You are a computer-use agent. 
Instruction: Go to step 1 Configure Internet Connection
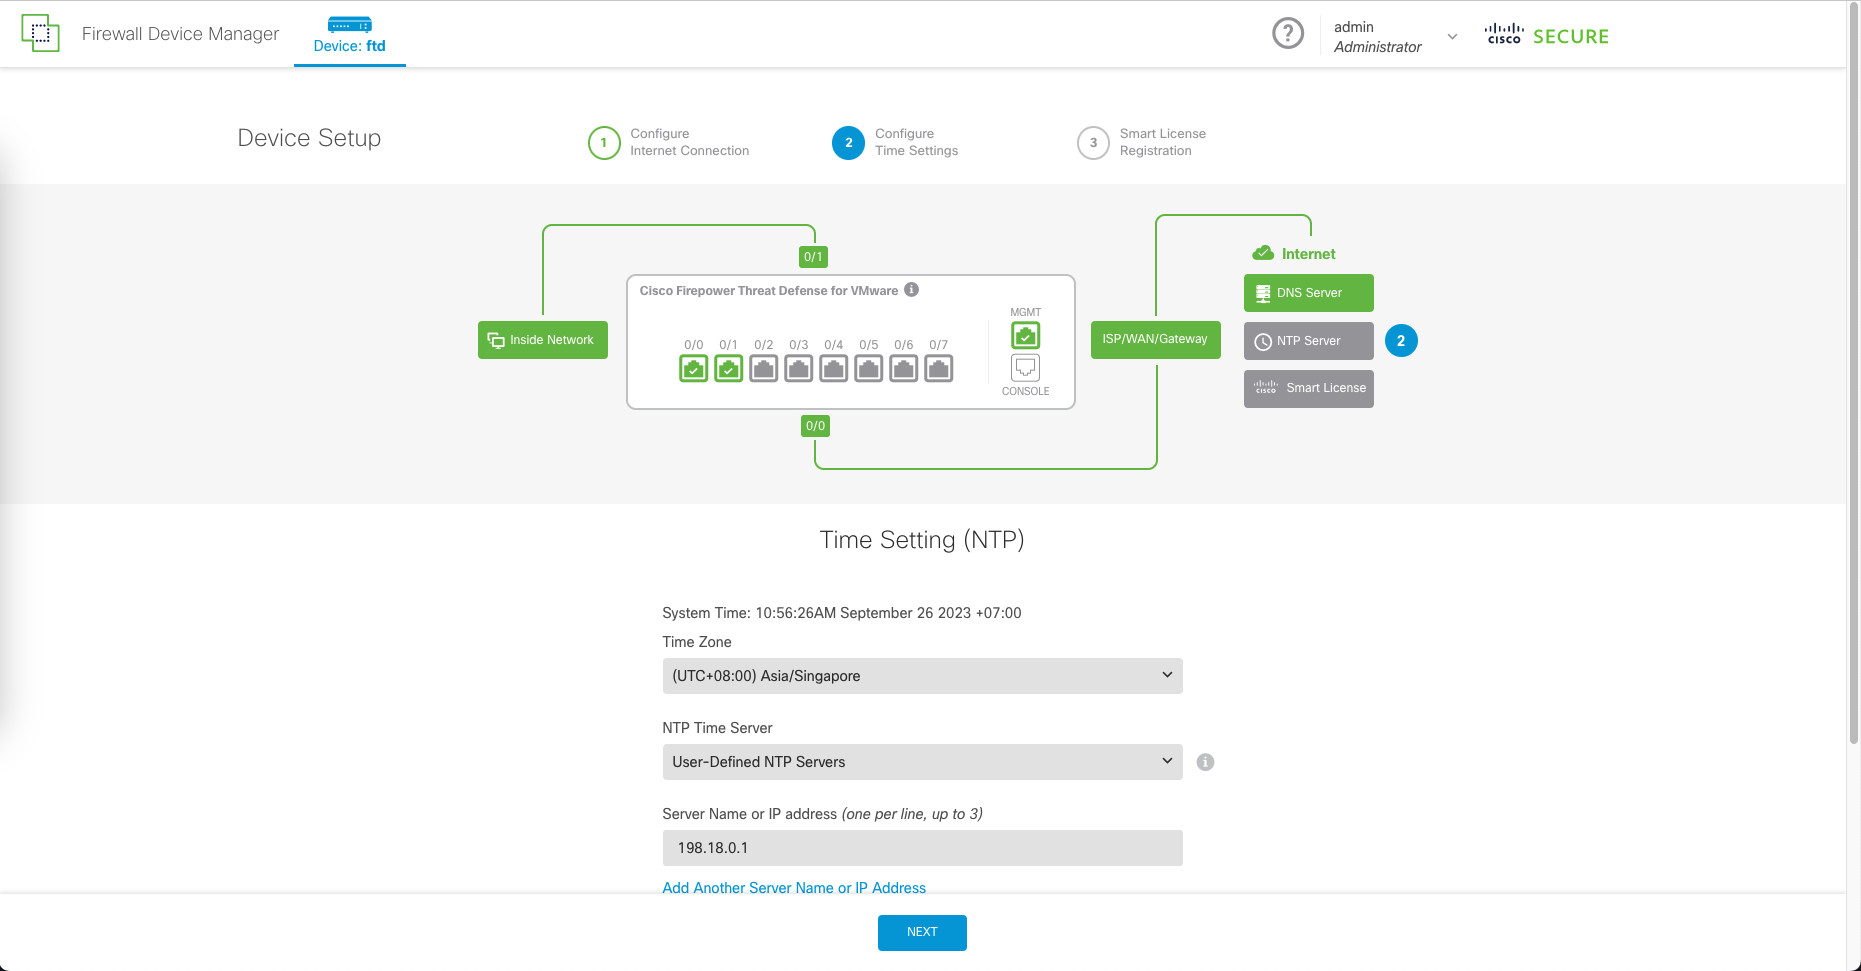604,143
